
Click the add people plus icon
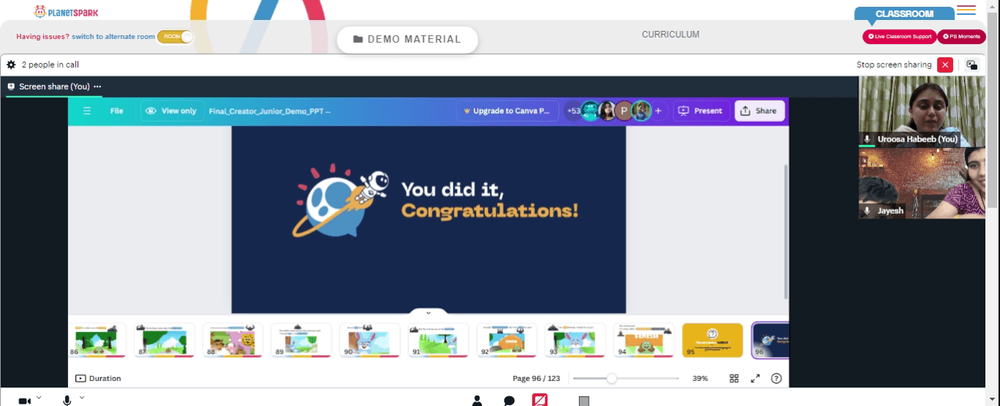tap(658, 111)
